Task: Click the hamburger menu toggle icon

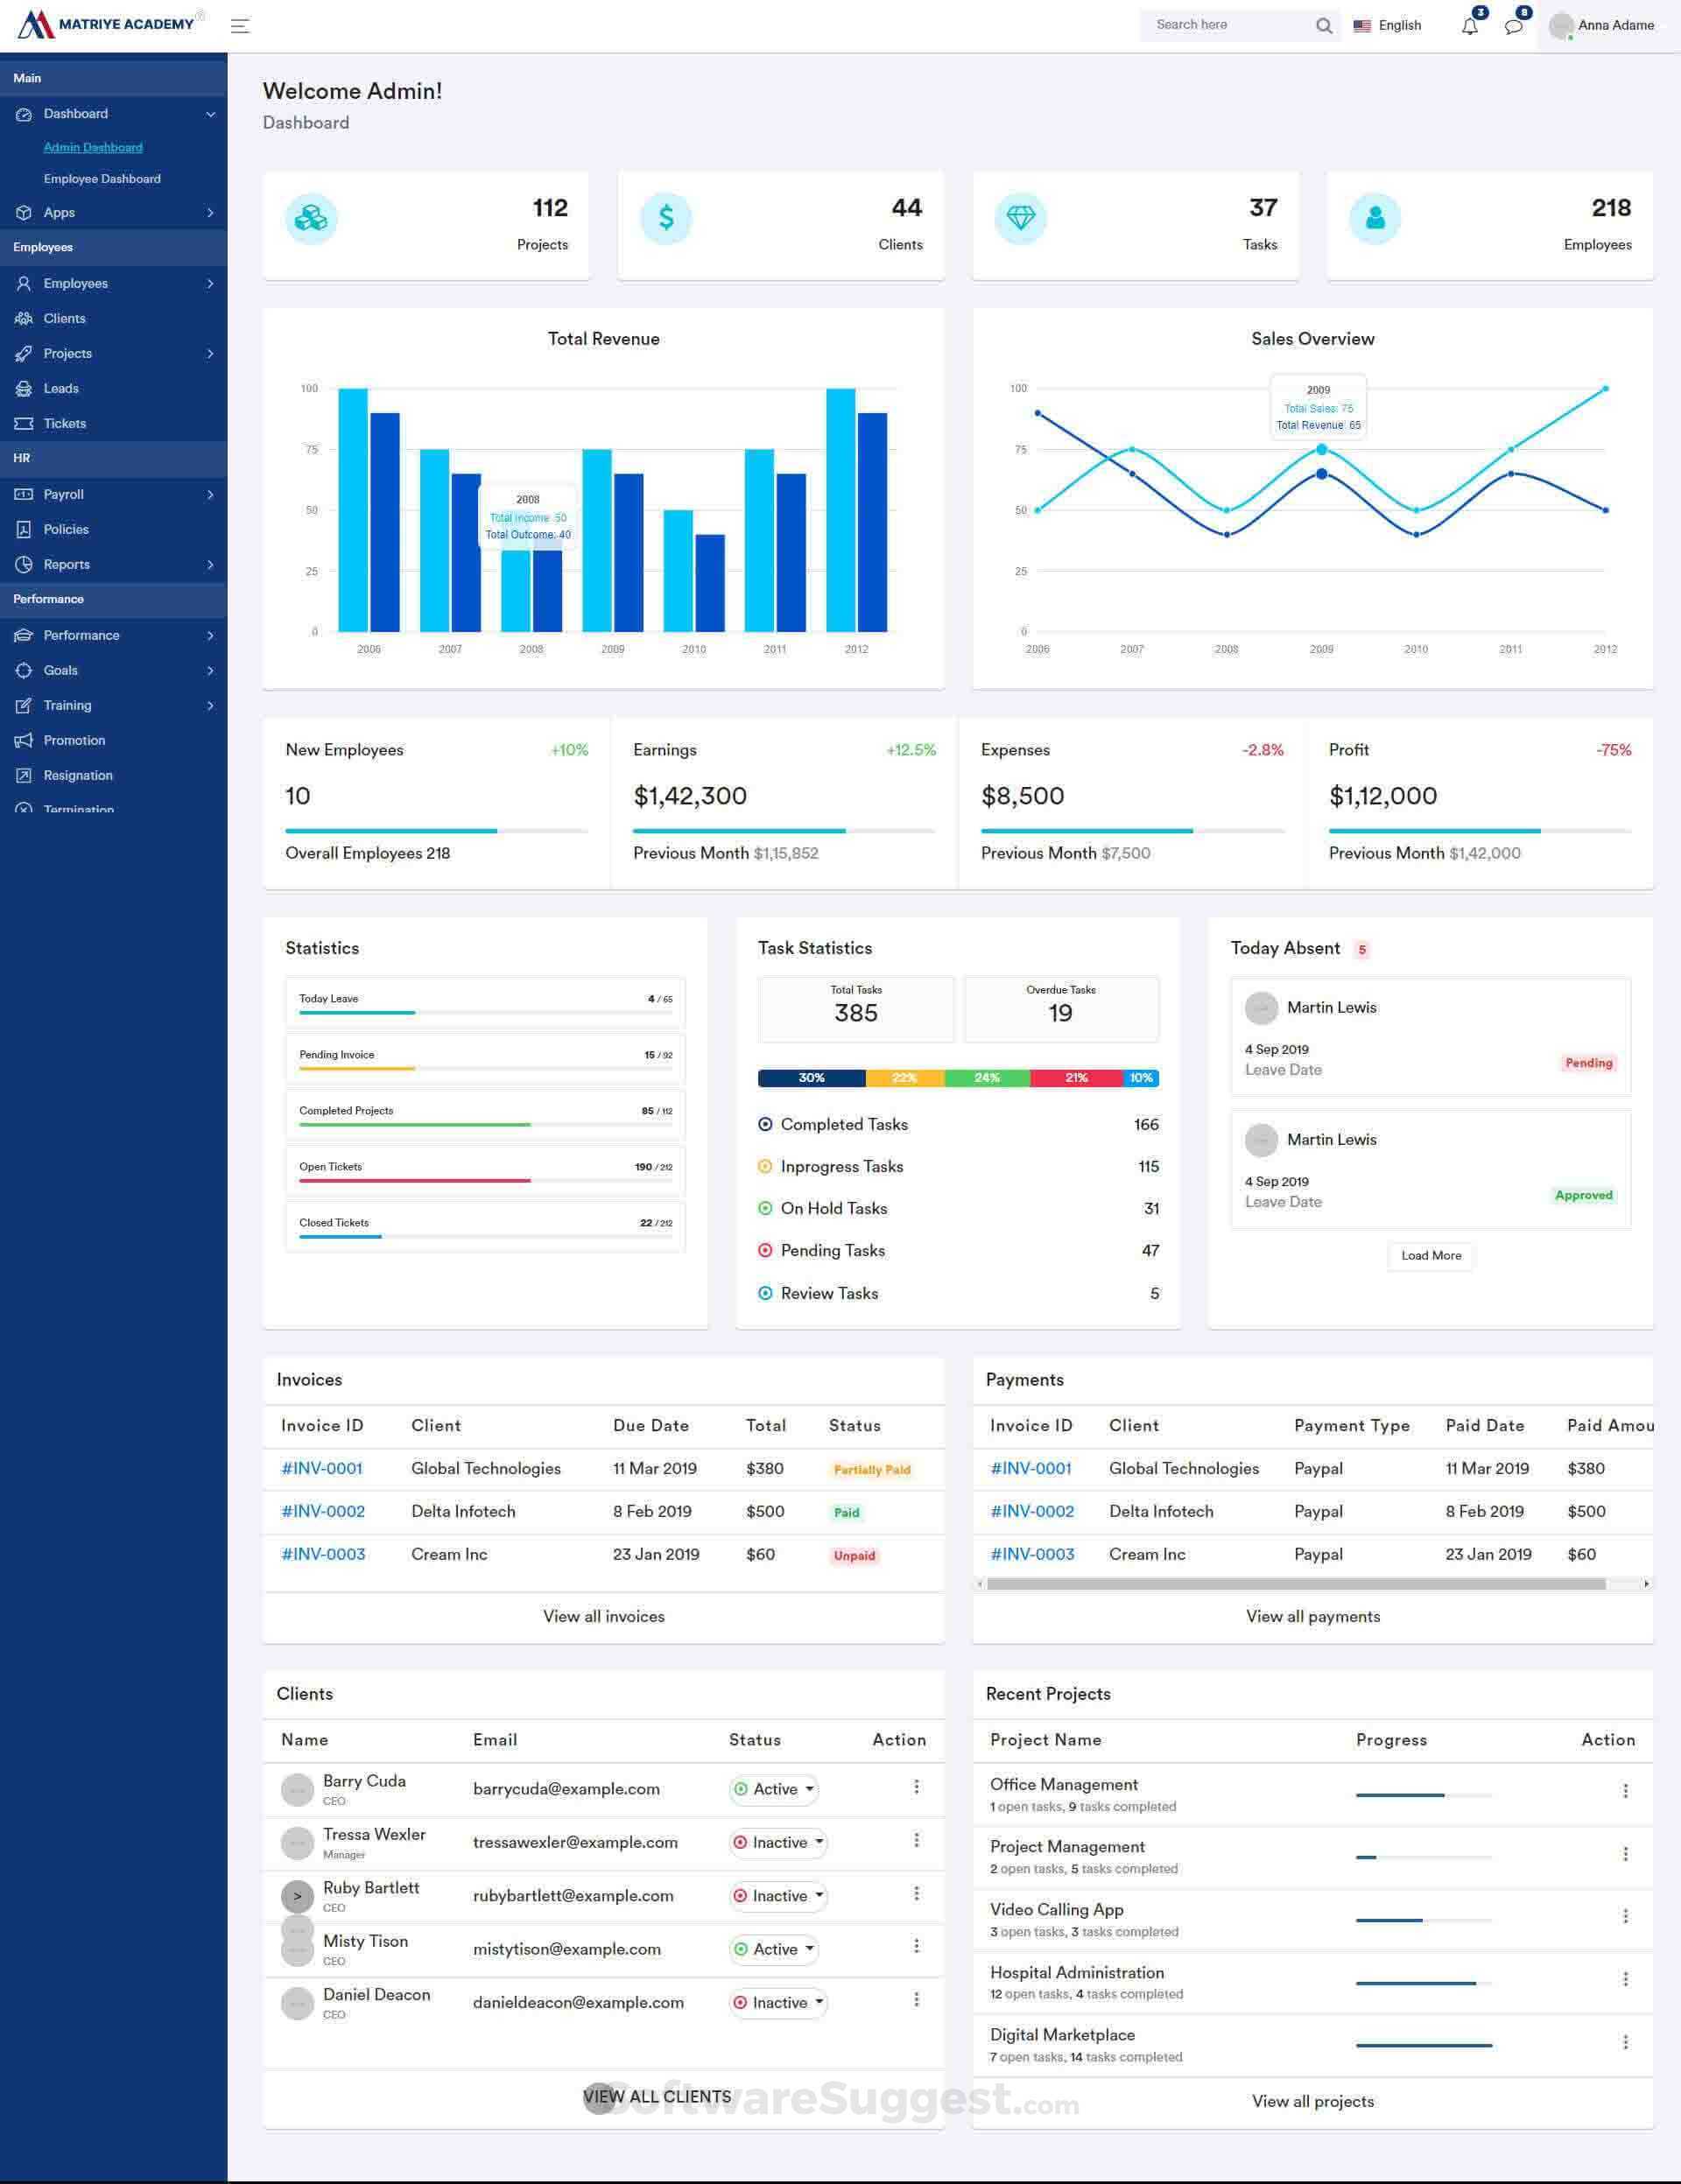Action: pyautogui.click(x=240, y=26)
